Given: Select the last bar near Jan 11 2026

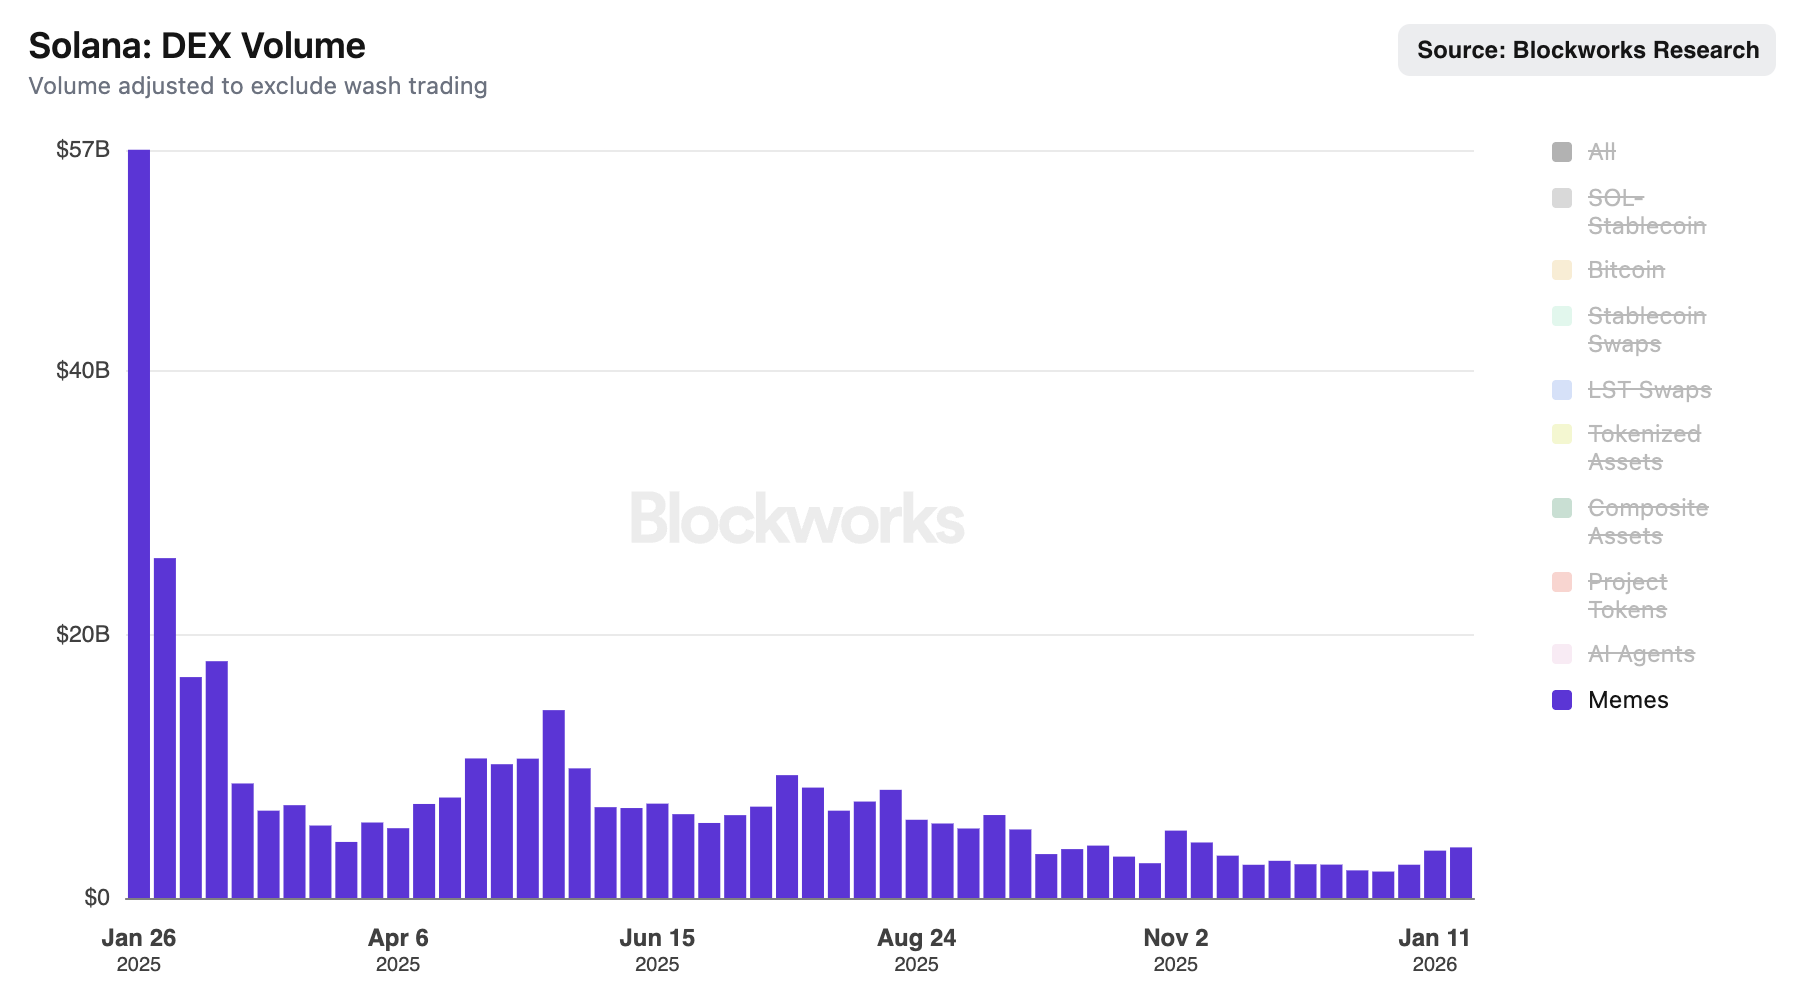Looking at the screenshot, I should pos(1461,873).
